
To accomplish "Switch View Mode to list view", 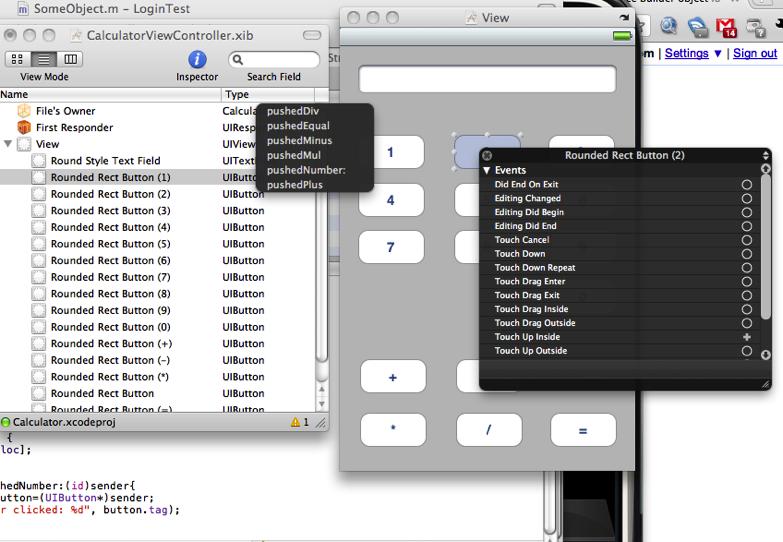I will point(44,59).
